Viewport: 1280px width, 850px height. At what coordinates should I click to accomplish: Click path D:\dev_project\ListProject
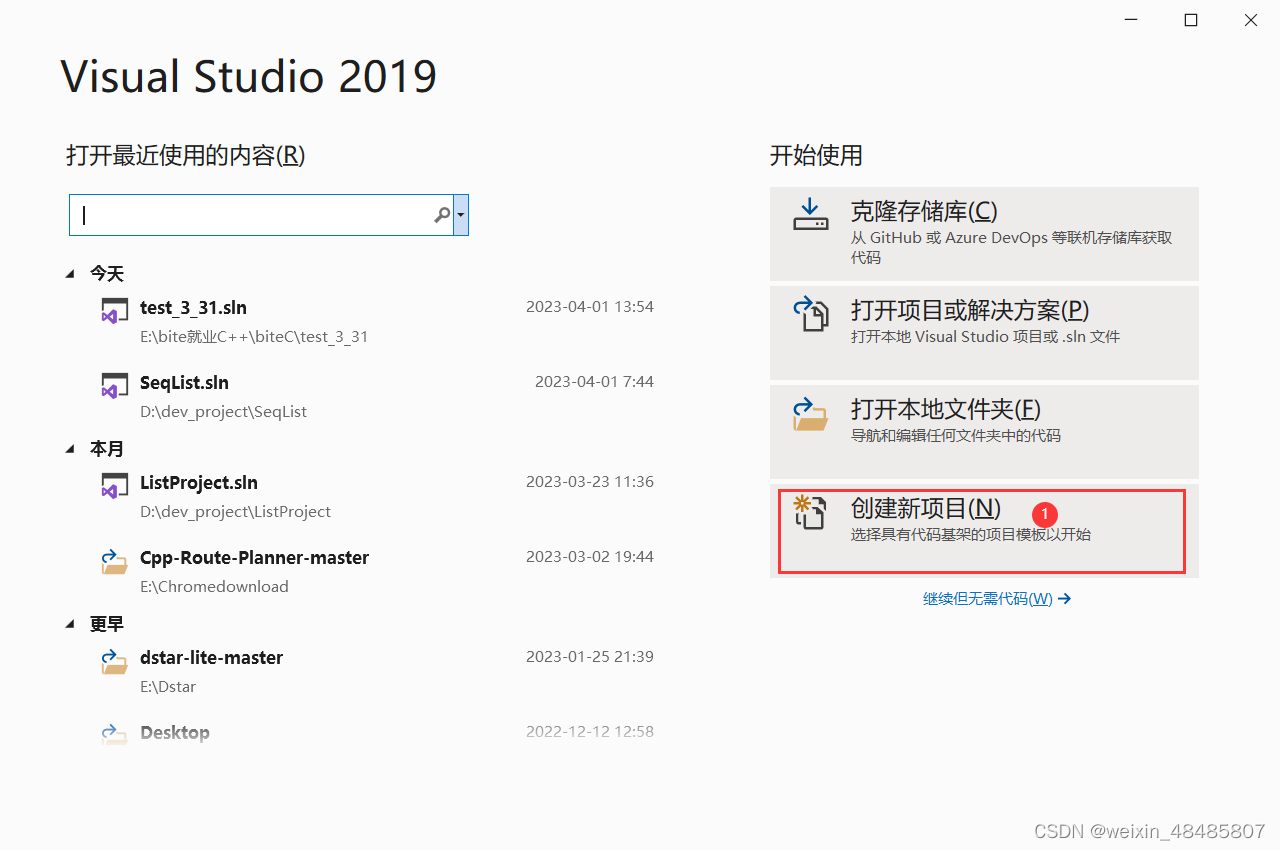coord(235,512)
